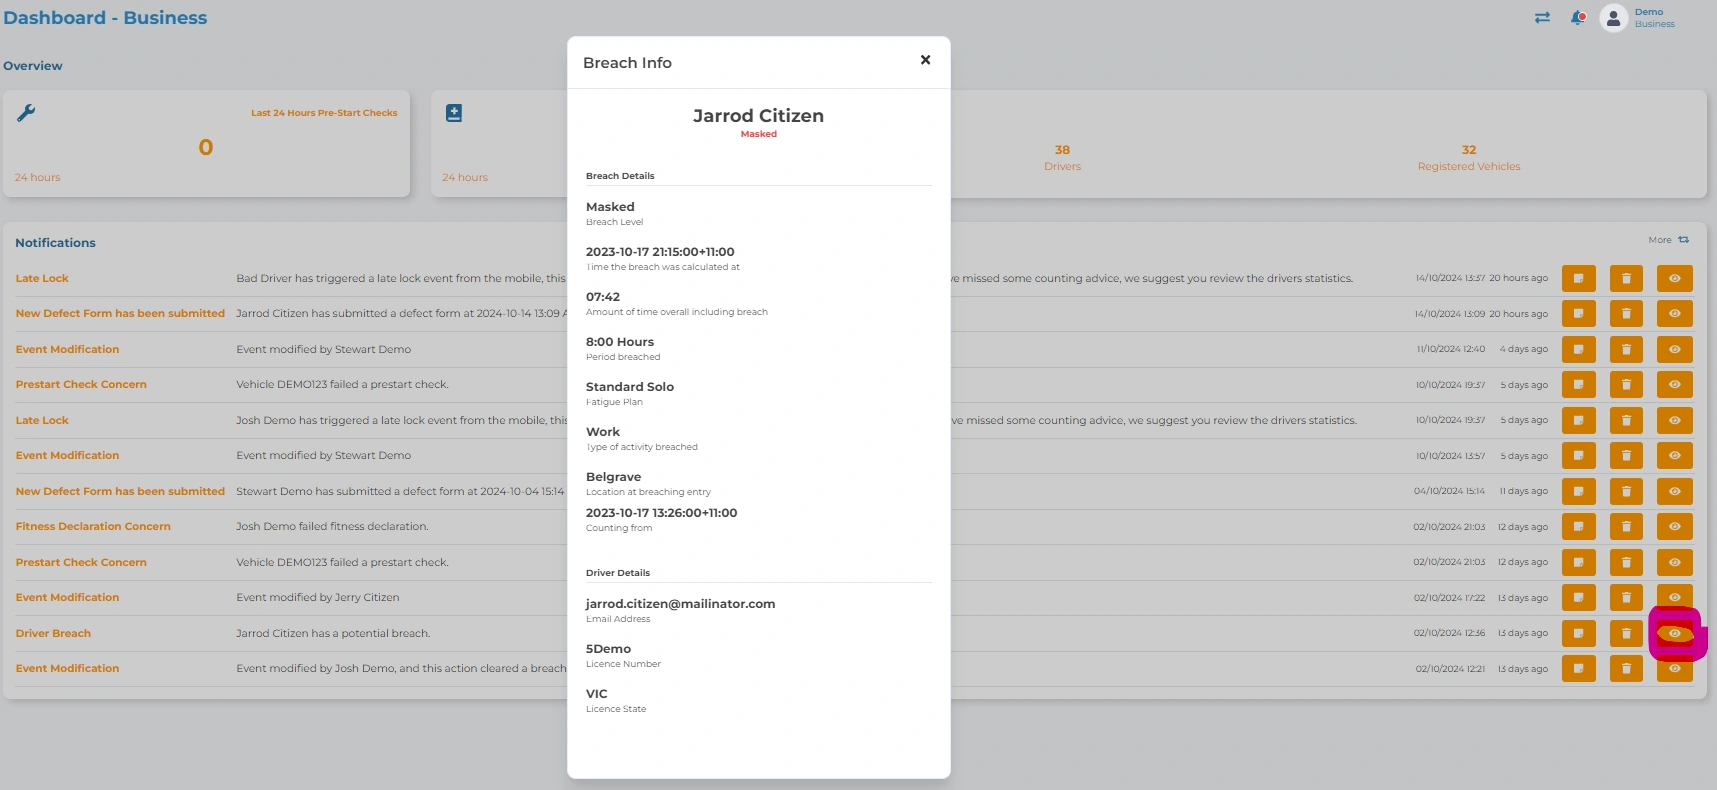This screenshot has width=1717, height=790.
Task: View Event Modification notification dated 11/10/2024 12:40
Action: pyautogui.click(x=1675, y=349)
